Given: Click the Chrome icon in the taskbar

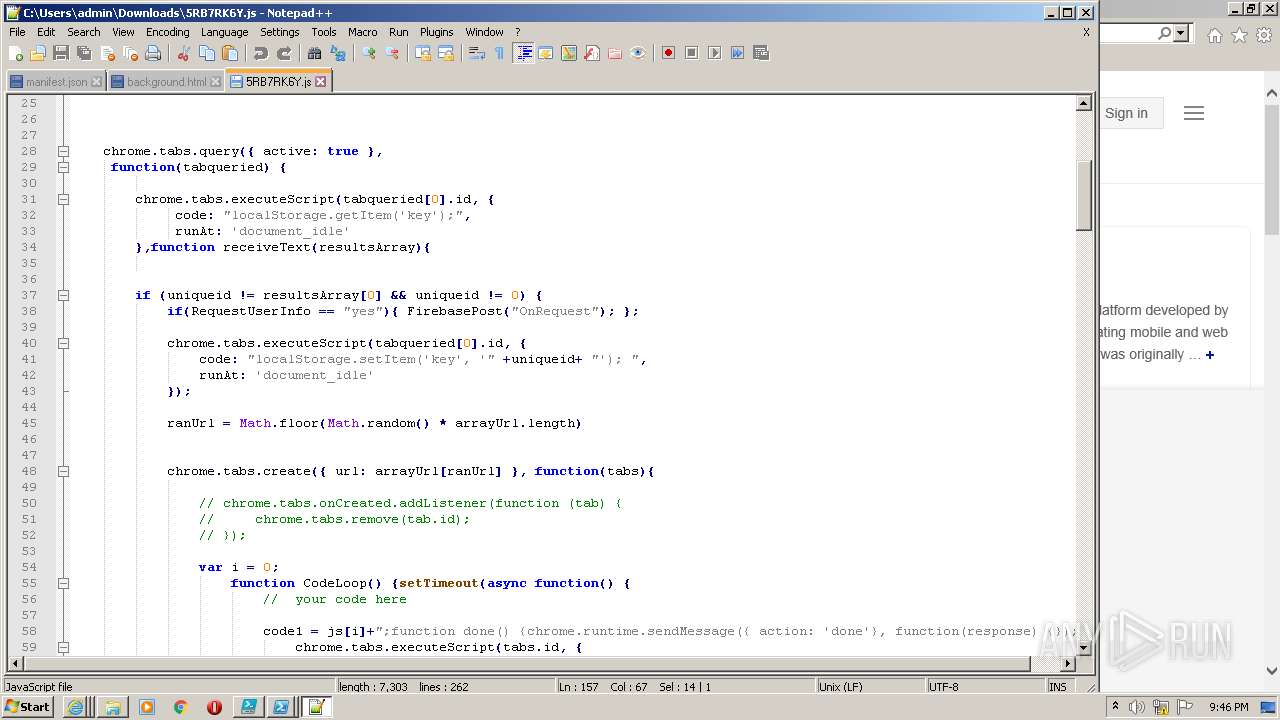Looking at the screenshot, I should tap(181, 707).
